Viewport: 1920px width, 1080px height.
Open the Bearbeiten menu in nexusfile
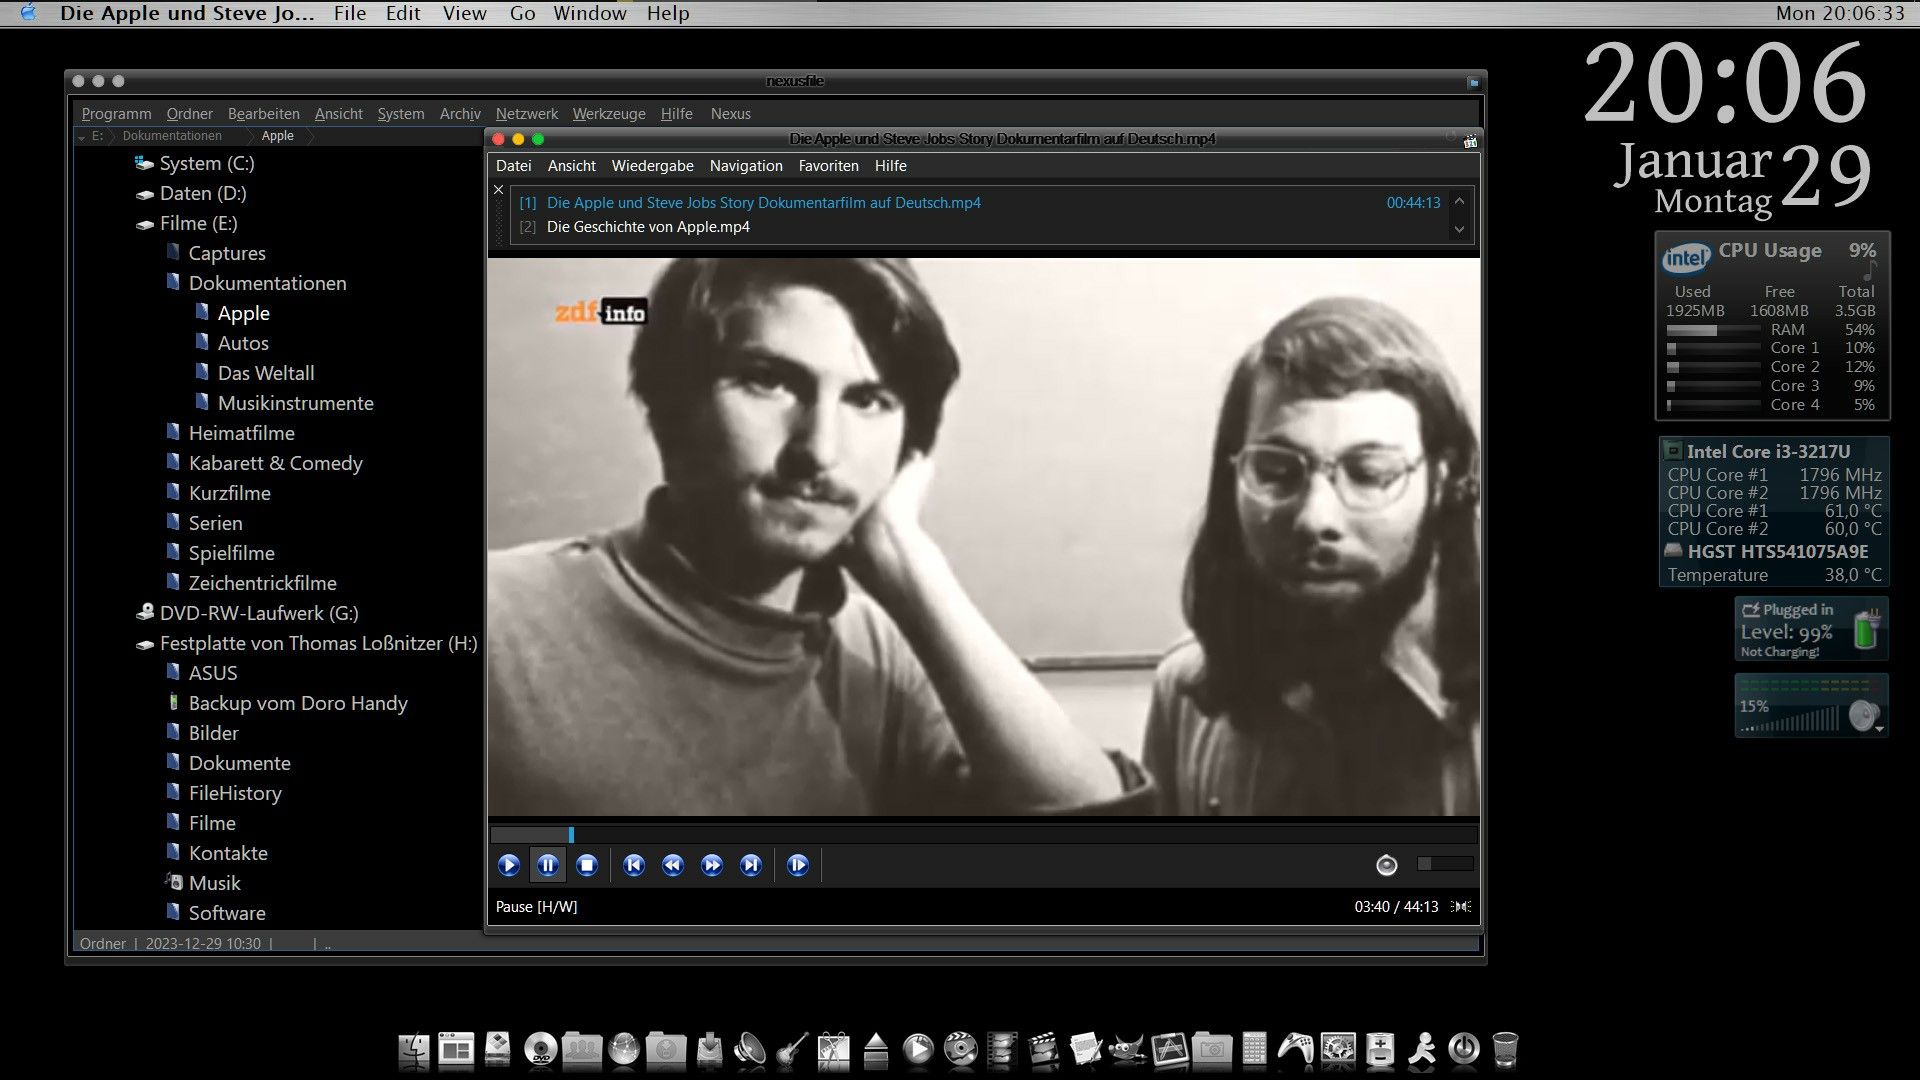coord(264,114)
